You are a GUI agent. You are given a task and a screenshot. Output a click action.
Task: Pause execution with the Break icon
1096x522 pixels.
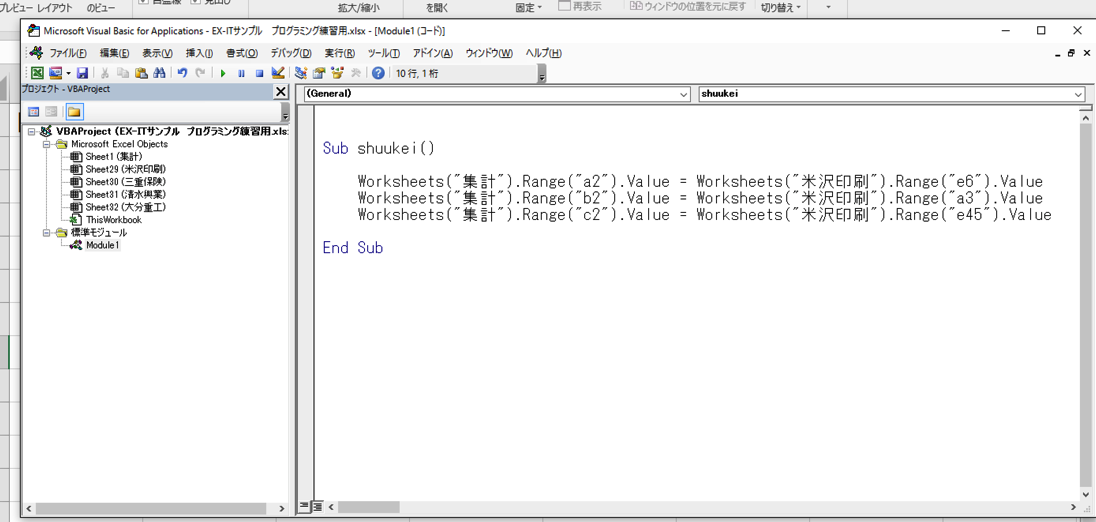click(241, 73)
